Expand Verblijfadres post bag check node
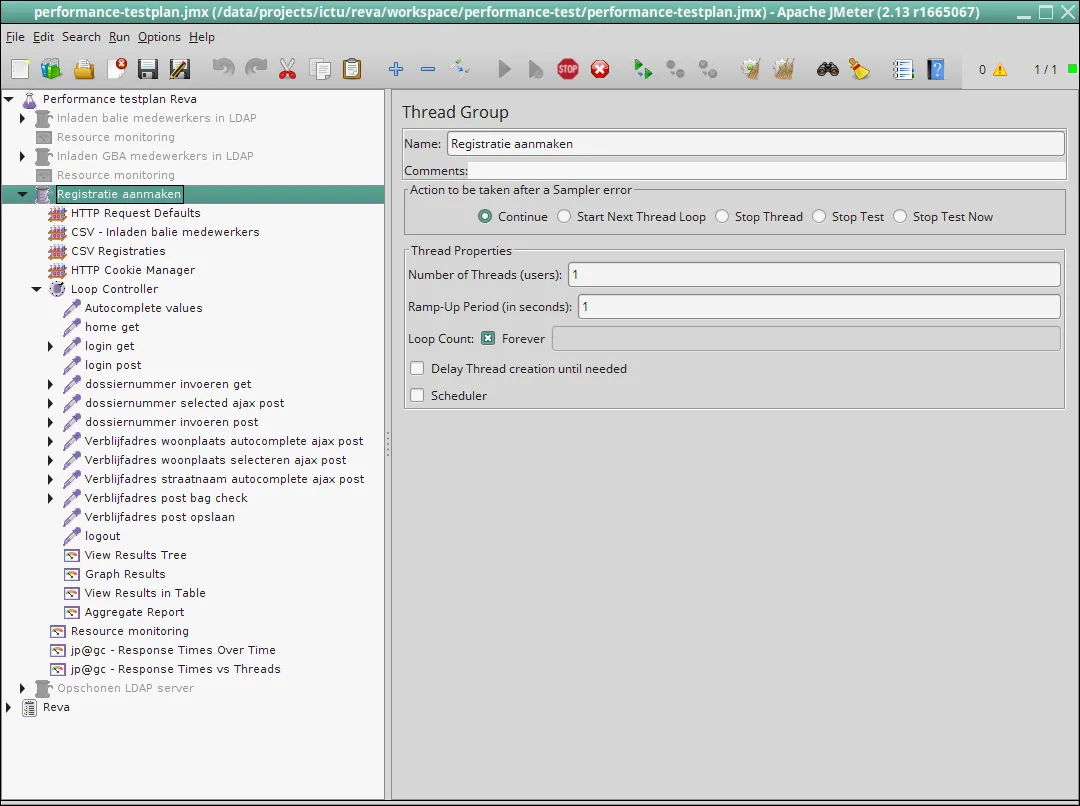 click(50, 498)
